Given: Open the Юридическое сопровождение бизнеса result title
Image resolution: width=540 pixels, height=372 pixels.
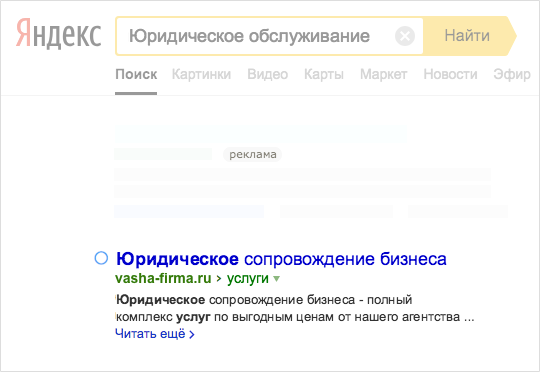Looking at the screenshot, I should pyautogui.click(x=281, y=259).
